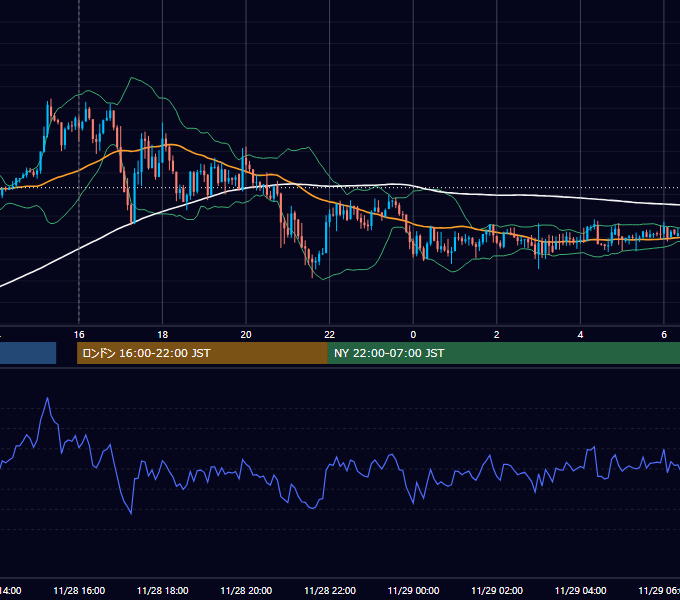The image size is (680, 600).
Task: Click the 11/29 04:00 axis label
Action: [581, 590]
